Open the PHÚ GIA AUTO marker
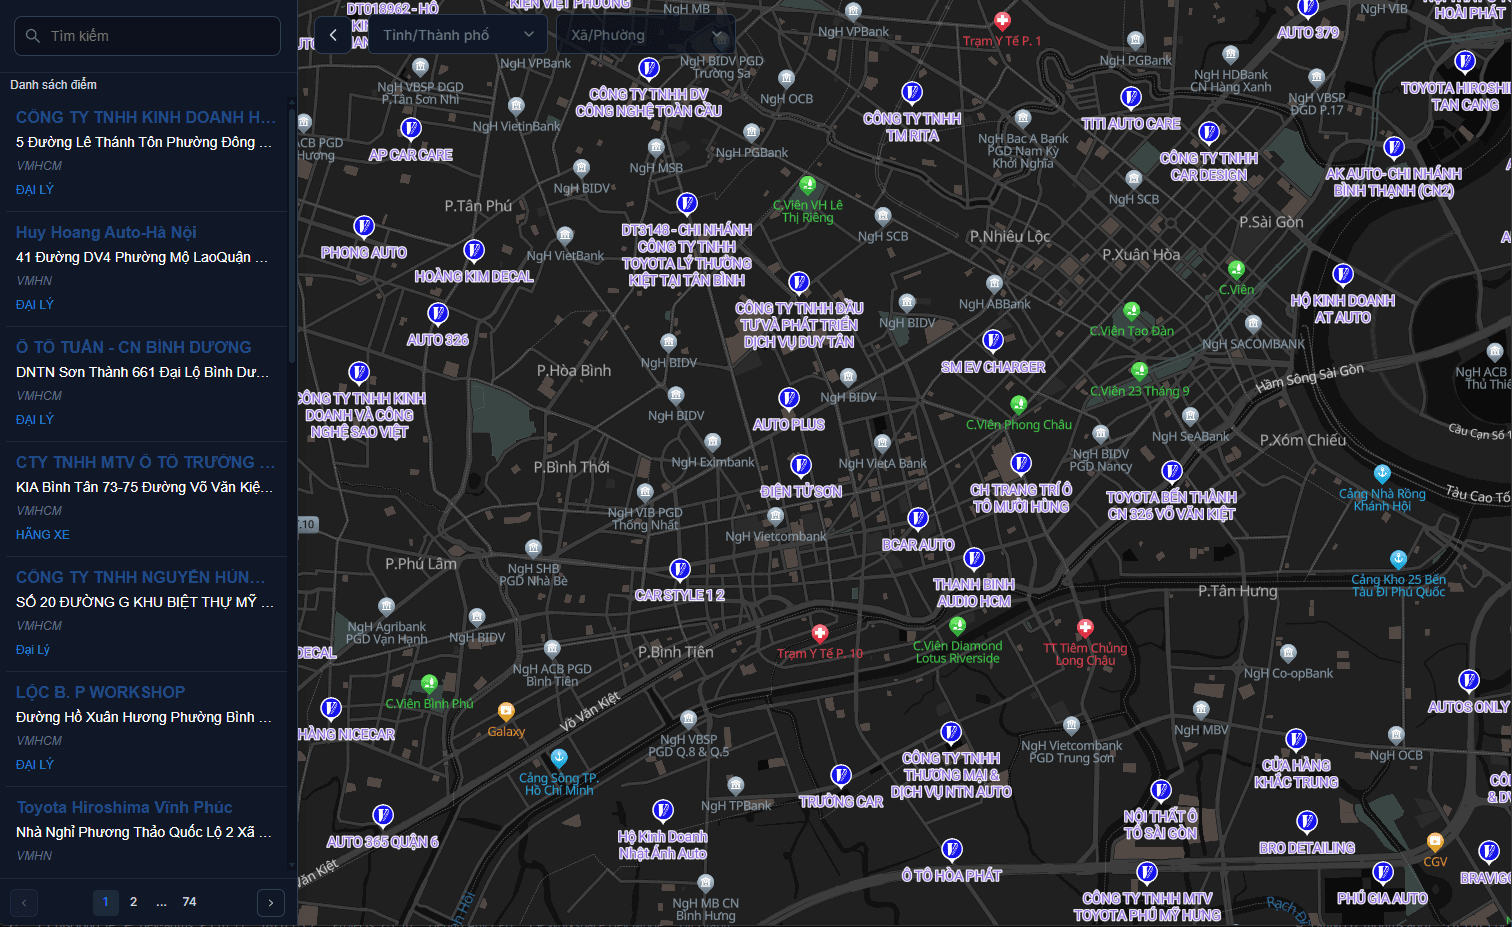Viewport: 1512px width, 927px height. click(x=1383, y=872)
